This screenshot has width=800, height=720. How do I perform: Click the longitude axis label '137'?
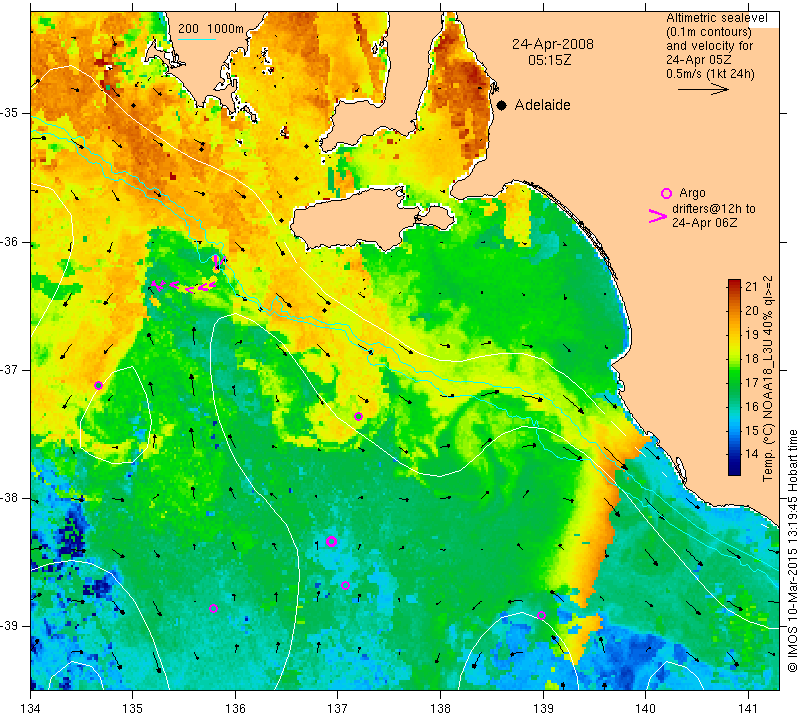point(338,708)
